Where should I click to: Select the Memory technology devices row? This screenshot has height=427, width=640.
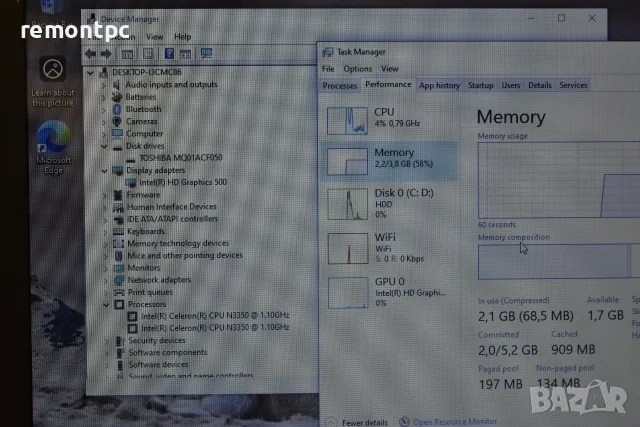tap(178, 244)
